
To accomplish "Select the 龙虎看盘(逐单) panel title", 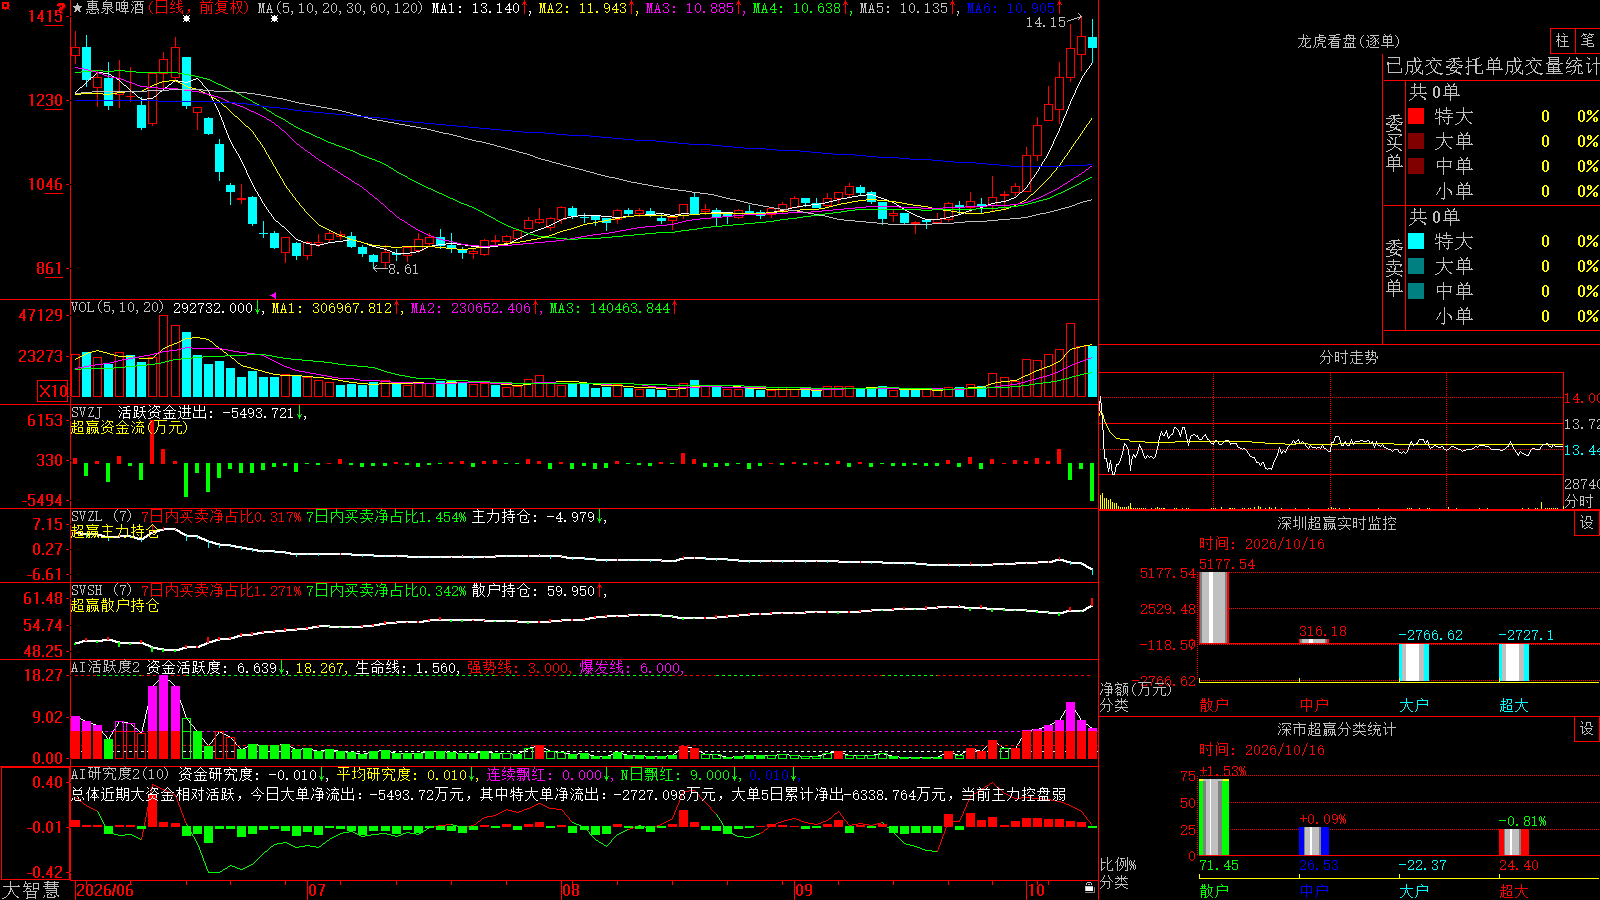I will [1348, 41].
